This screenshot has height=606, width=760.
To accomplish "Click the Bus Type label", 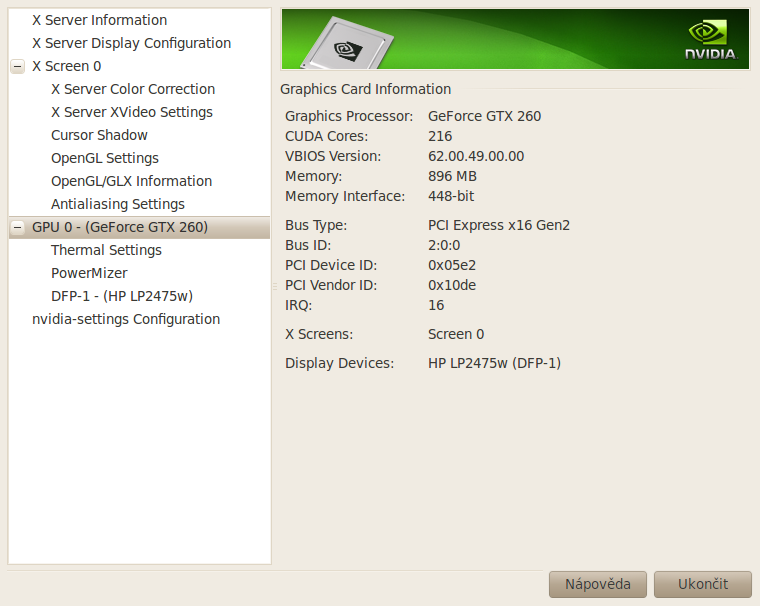I will coord(316,225).
